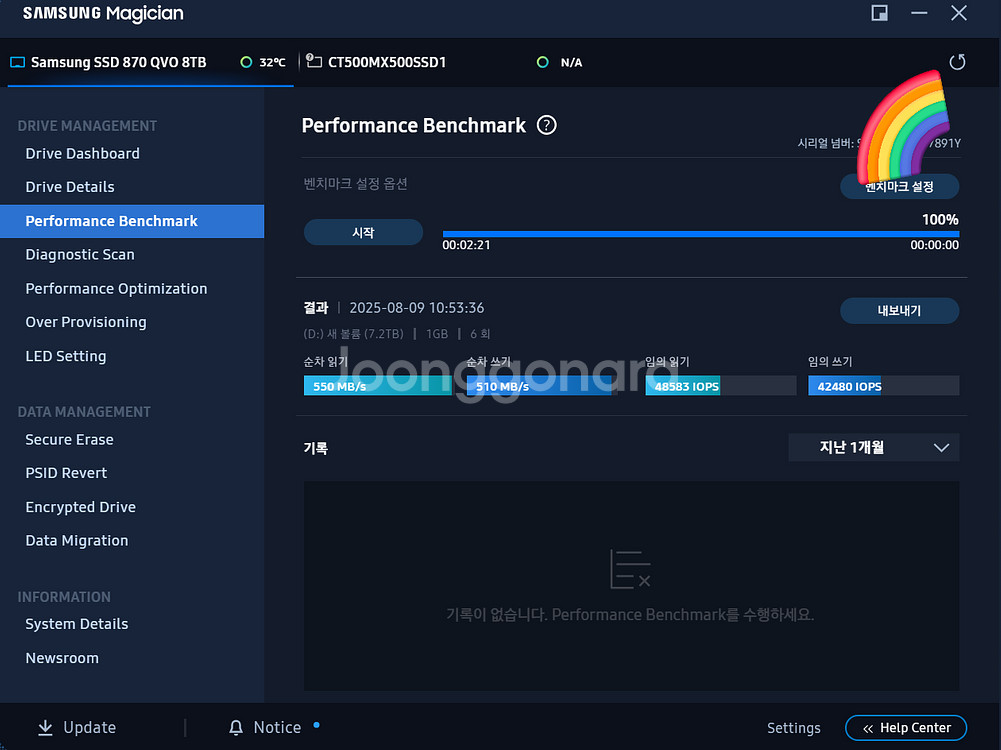Viewport: 1001px width, 750px height.
Task: Click the 벤치마크 설정 button
Action: click(x=899, y=186)
